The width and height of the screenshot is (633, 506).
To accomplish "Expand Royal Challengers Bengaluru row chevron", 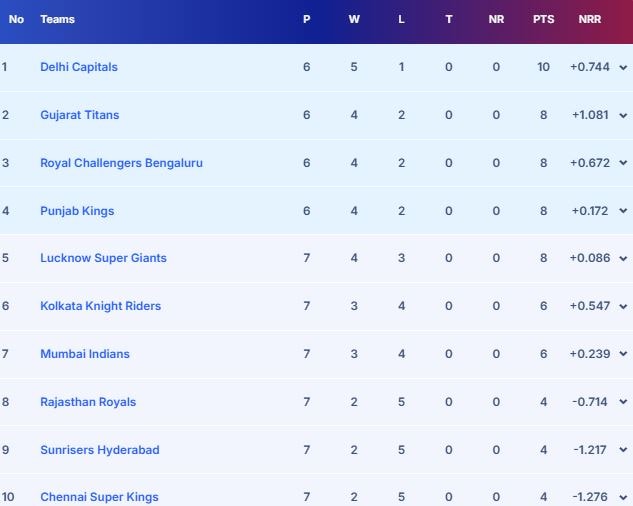I will [x=623, y=163].
